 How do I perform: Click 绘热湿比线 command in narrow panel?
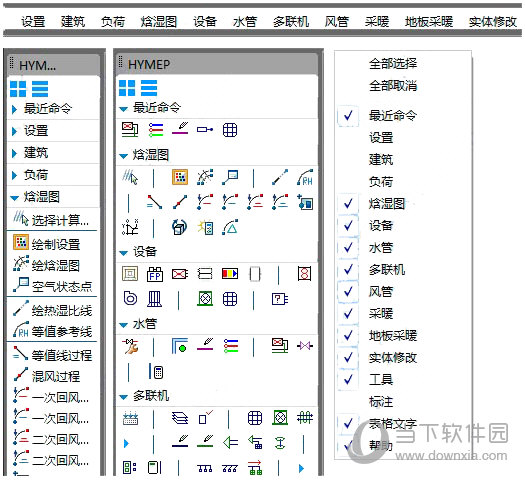click(x=53, y=310)
